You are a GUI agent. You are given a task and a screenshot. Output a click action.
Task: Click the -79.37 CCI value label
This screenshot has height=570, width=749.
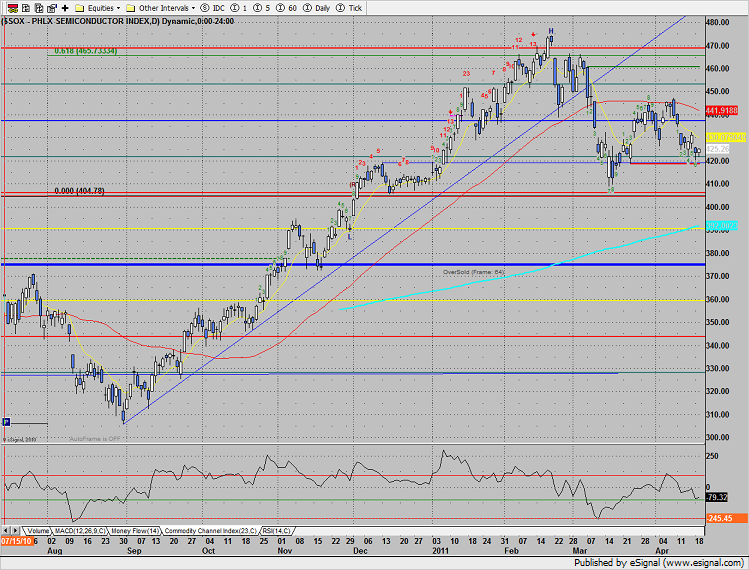[x=717, y=497]
